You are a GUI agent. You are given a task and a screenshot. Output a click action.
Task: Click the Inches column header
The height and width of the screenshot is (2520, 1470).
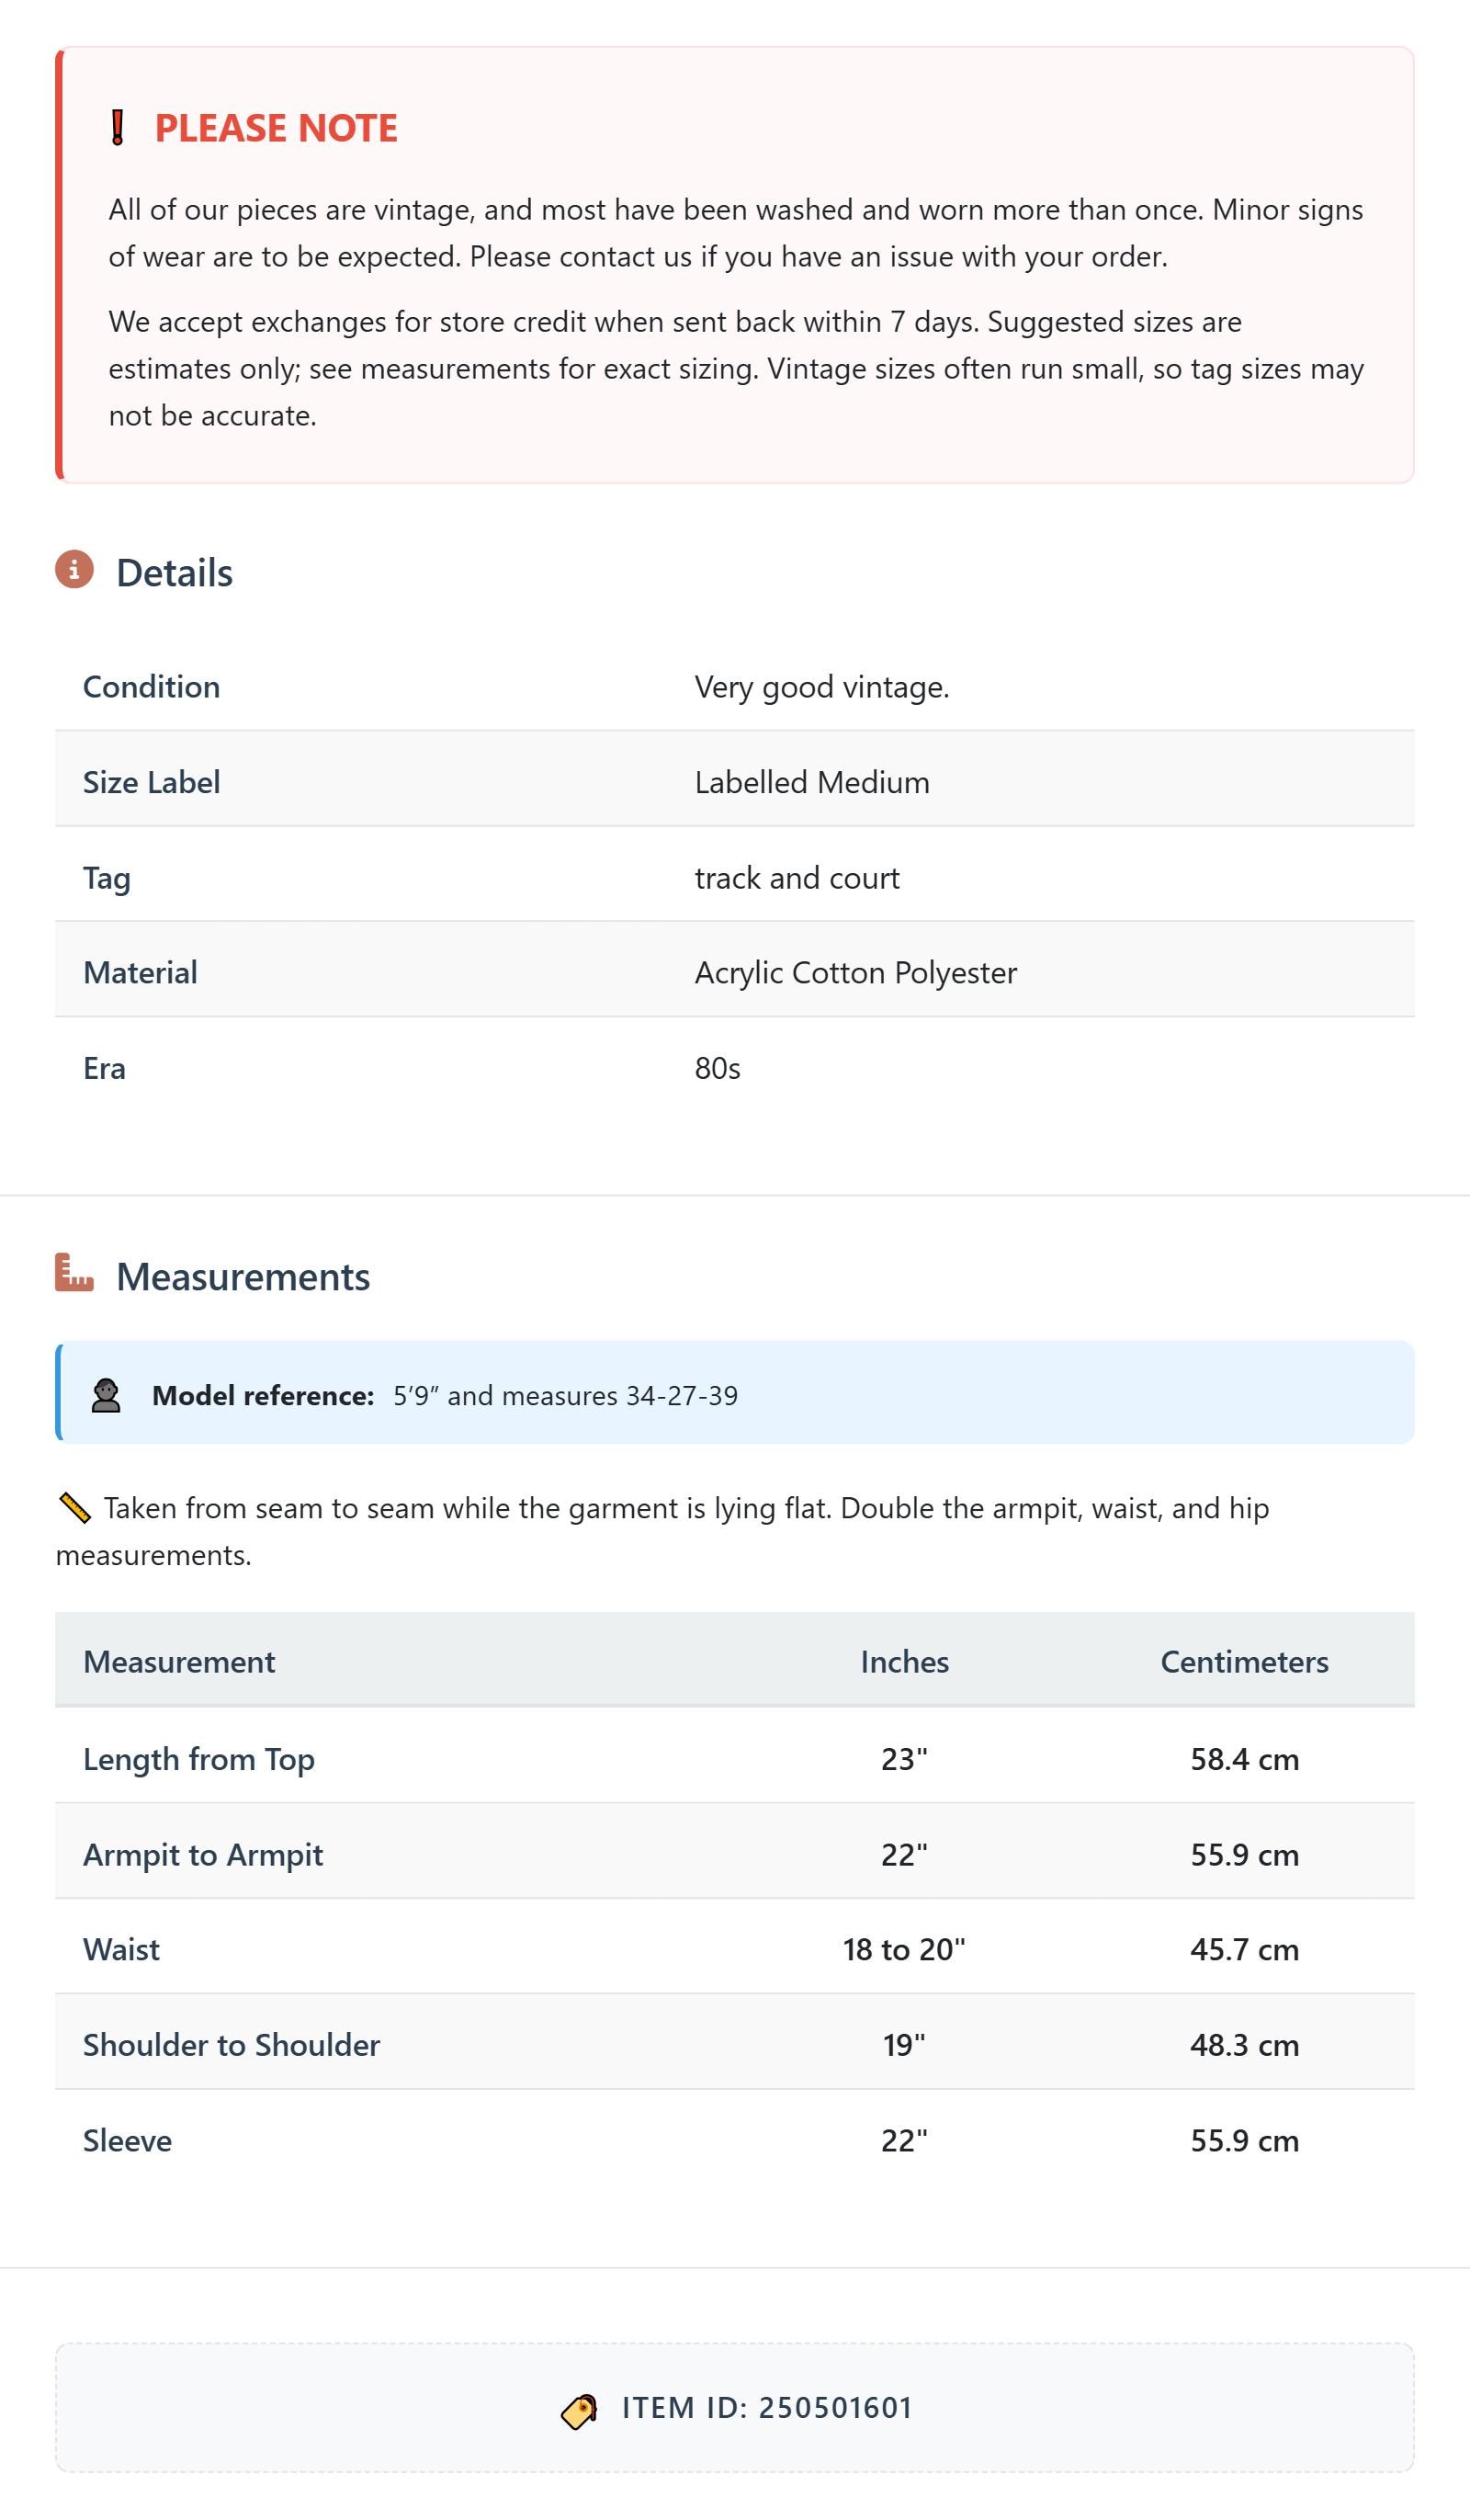(x=905, y=1661)
